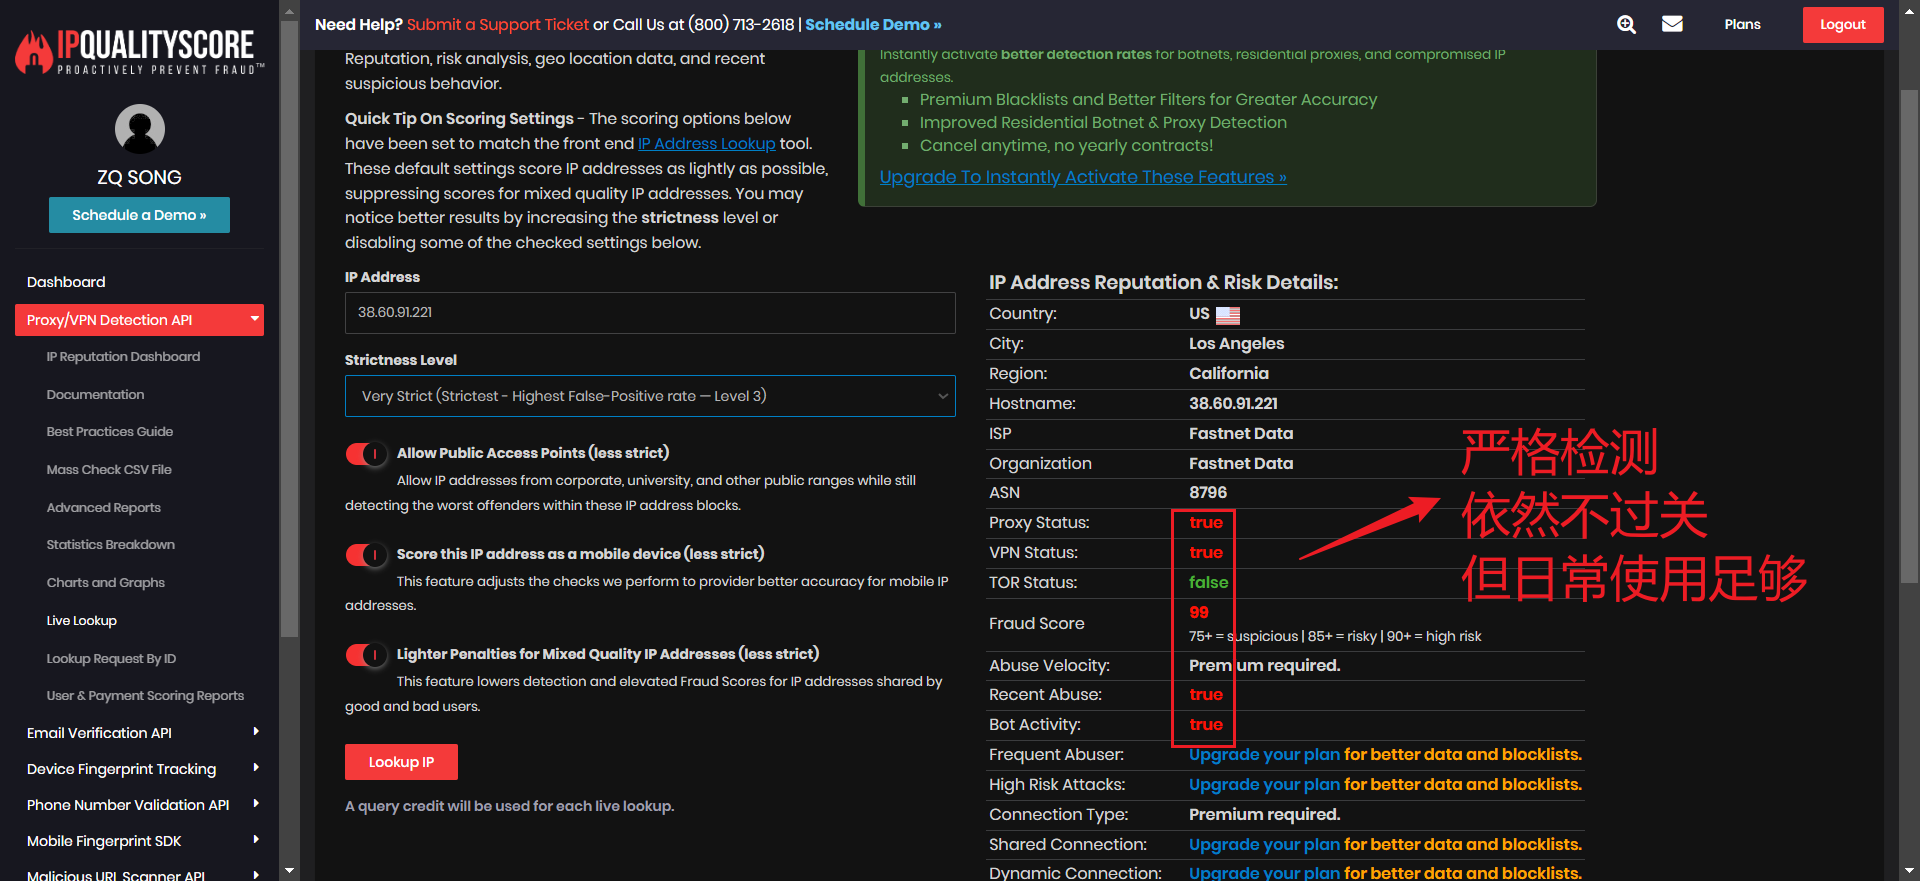
Task: Open IP Reputation Dashboard
Action: [123, 357]
